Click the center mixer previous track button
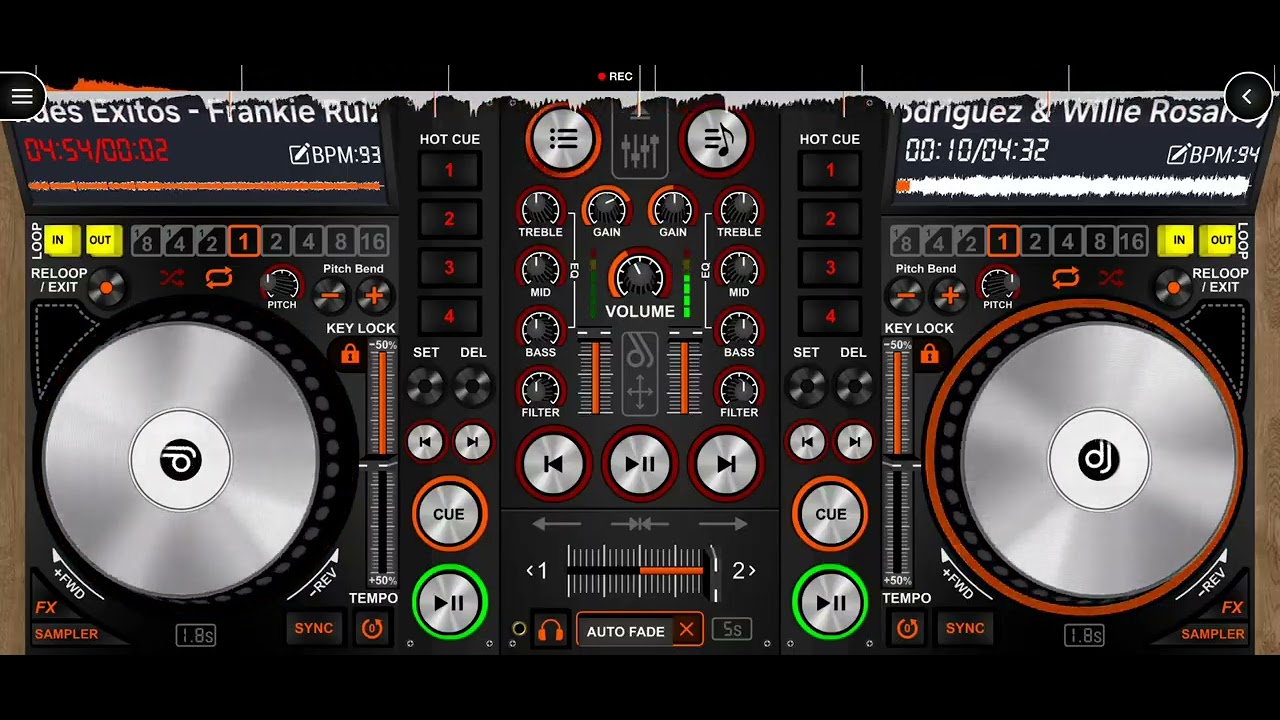The image size is (1280, 720). click(x=553, y=464)
